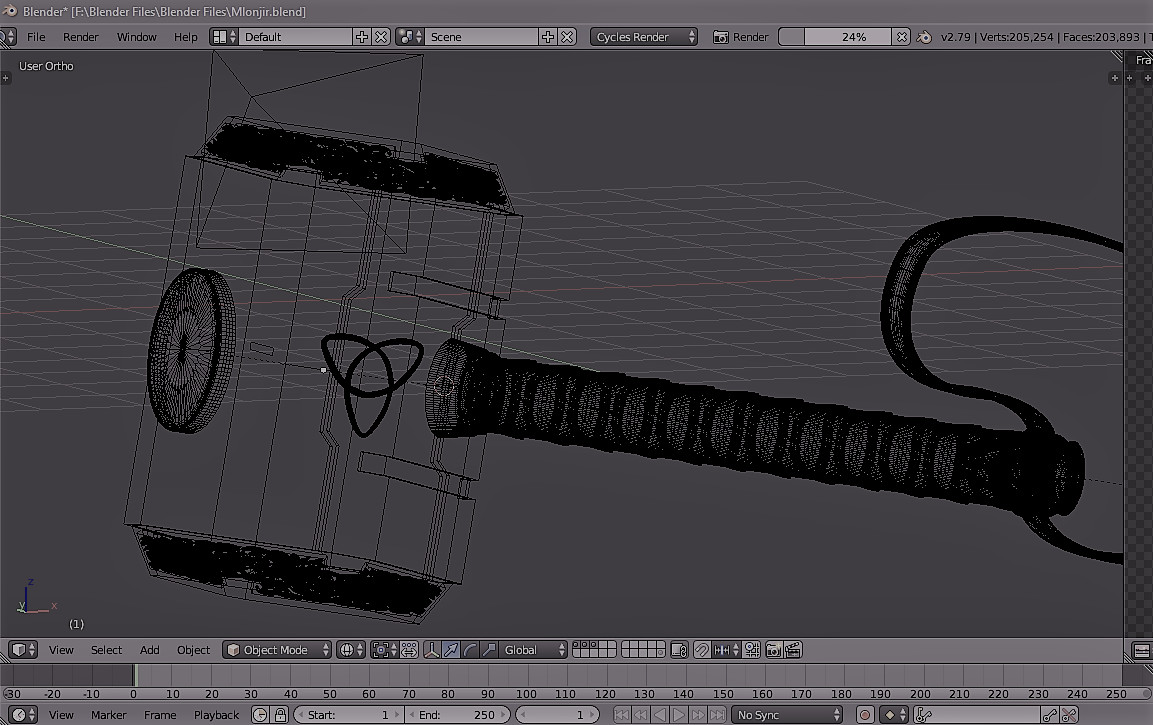Viewport: 1153px width, 725px height.
Task: Edit the Default screen layout name
Action: (x=297, y=37)
